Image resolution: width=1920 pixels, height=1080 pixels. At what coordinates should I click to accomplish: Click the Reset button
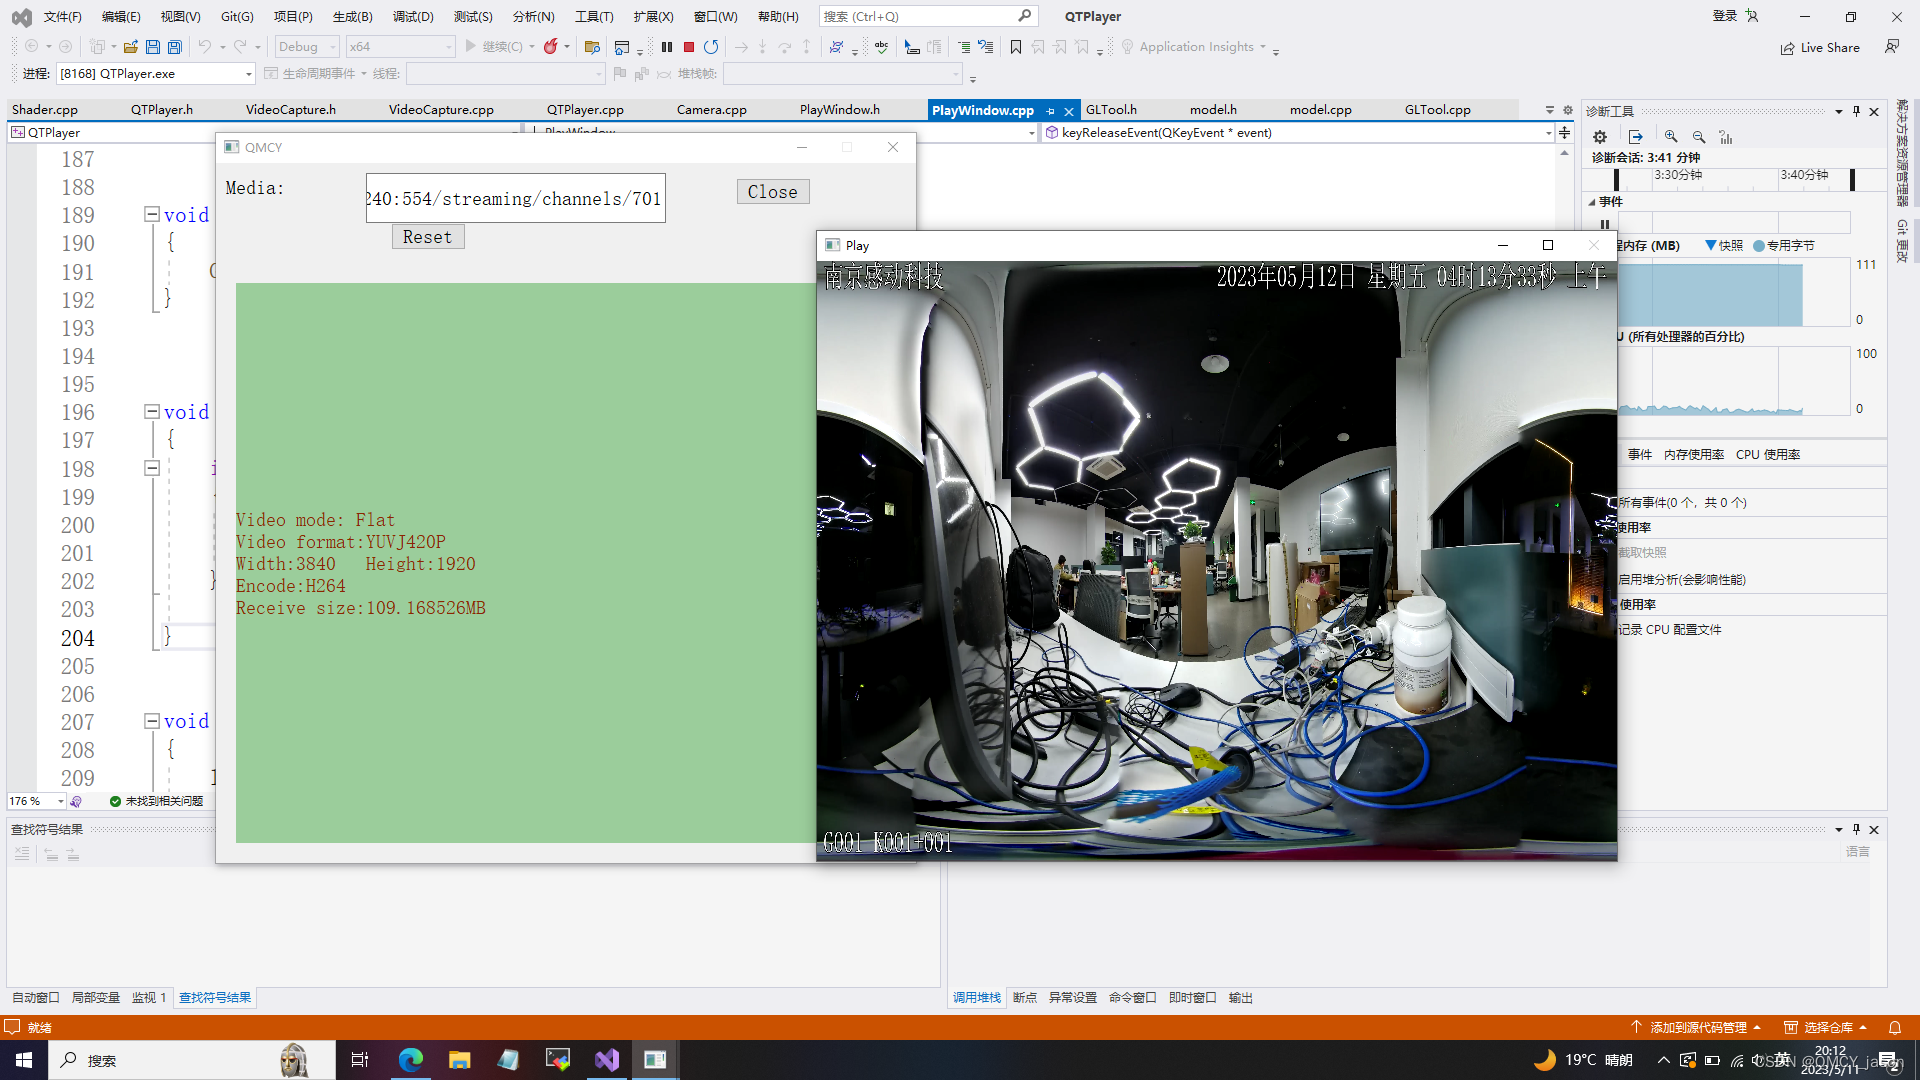point(427,237)
